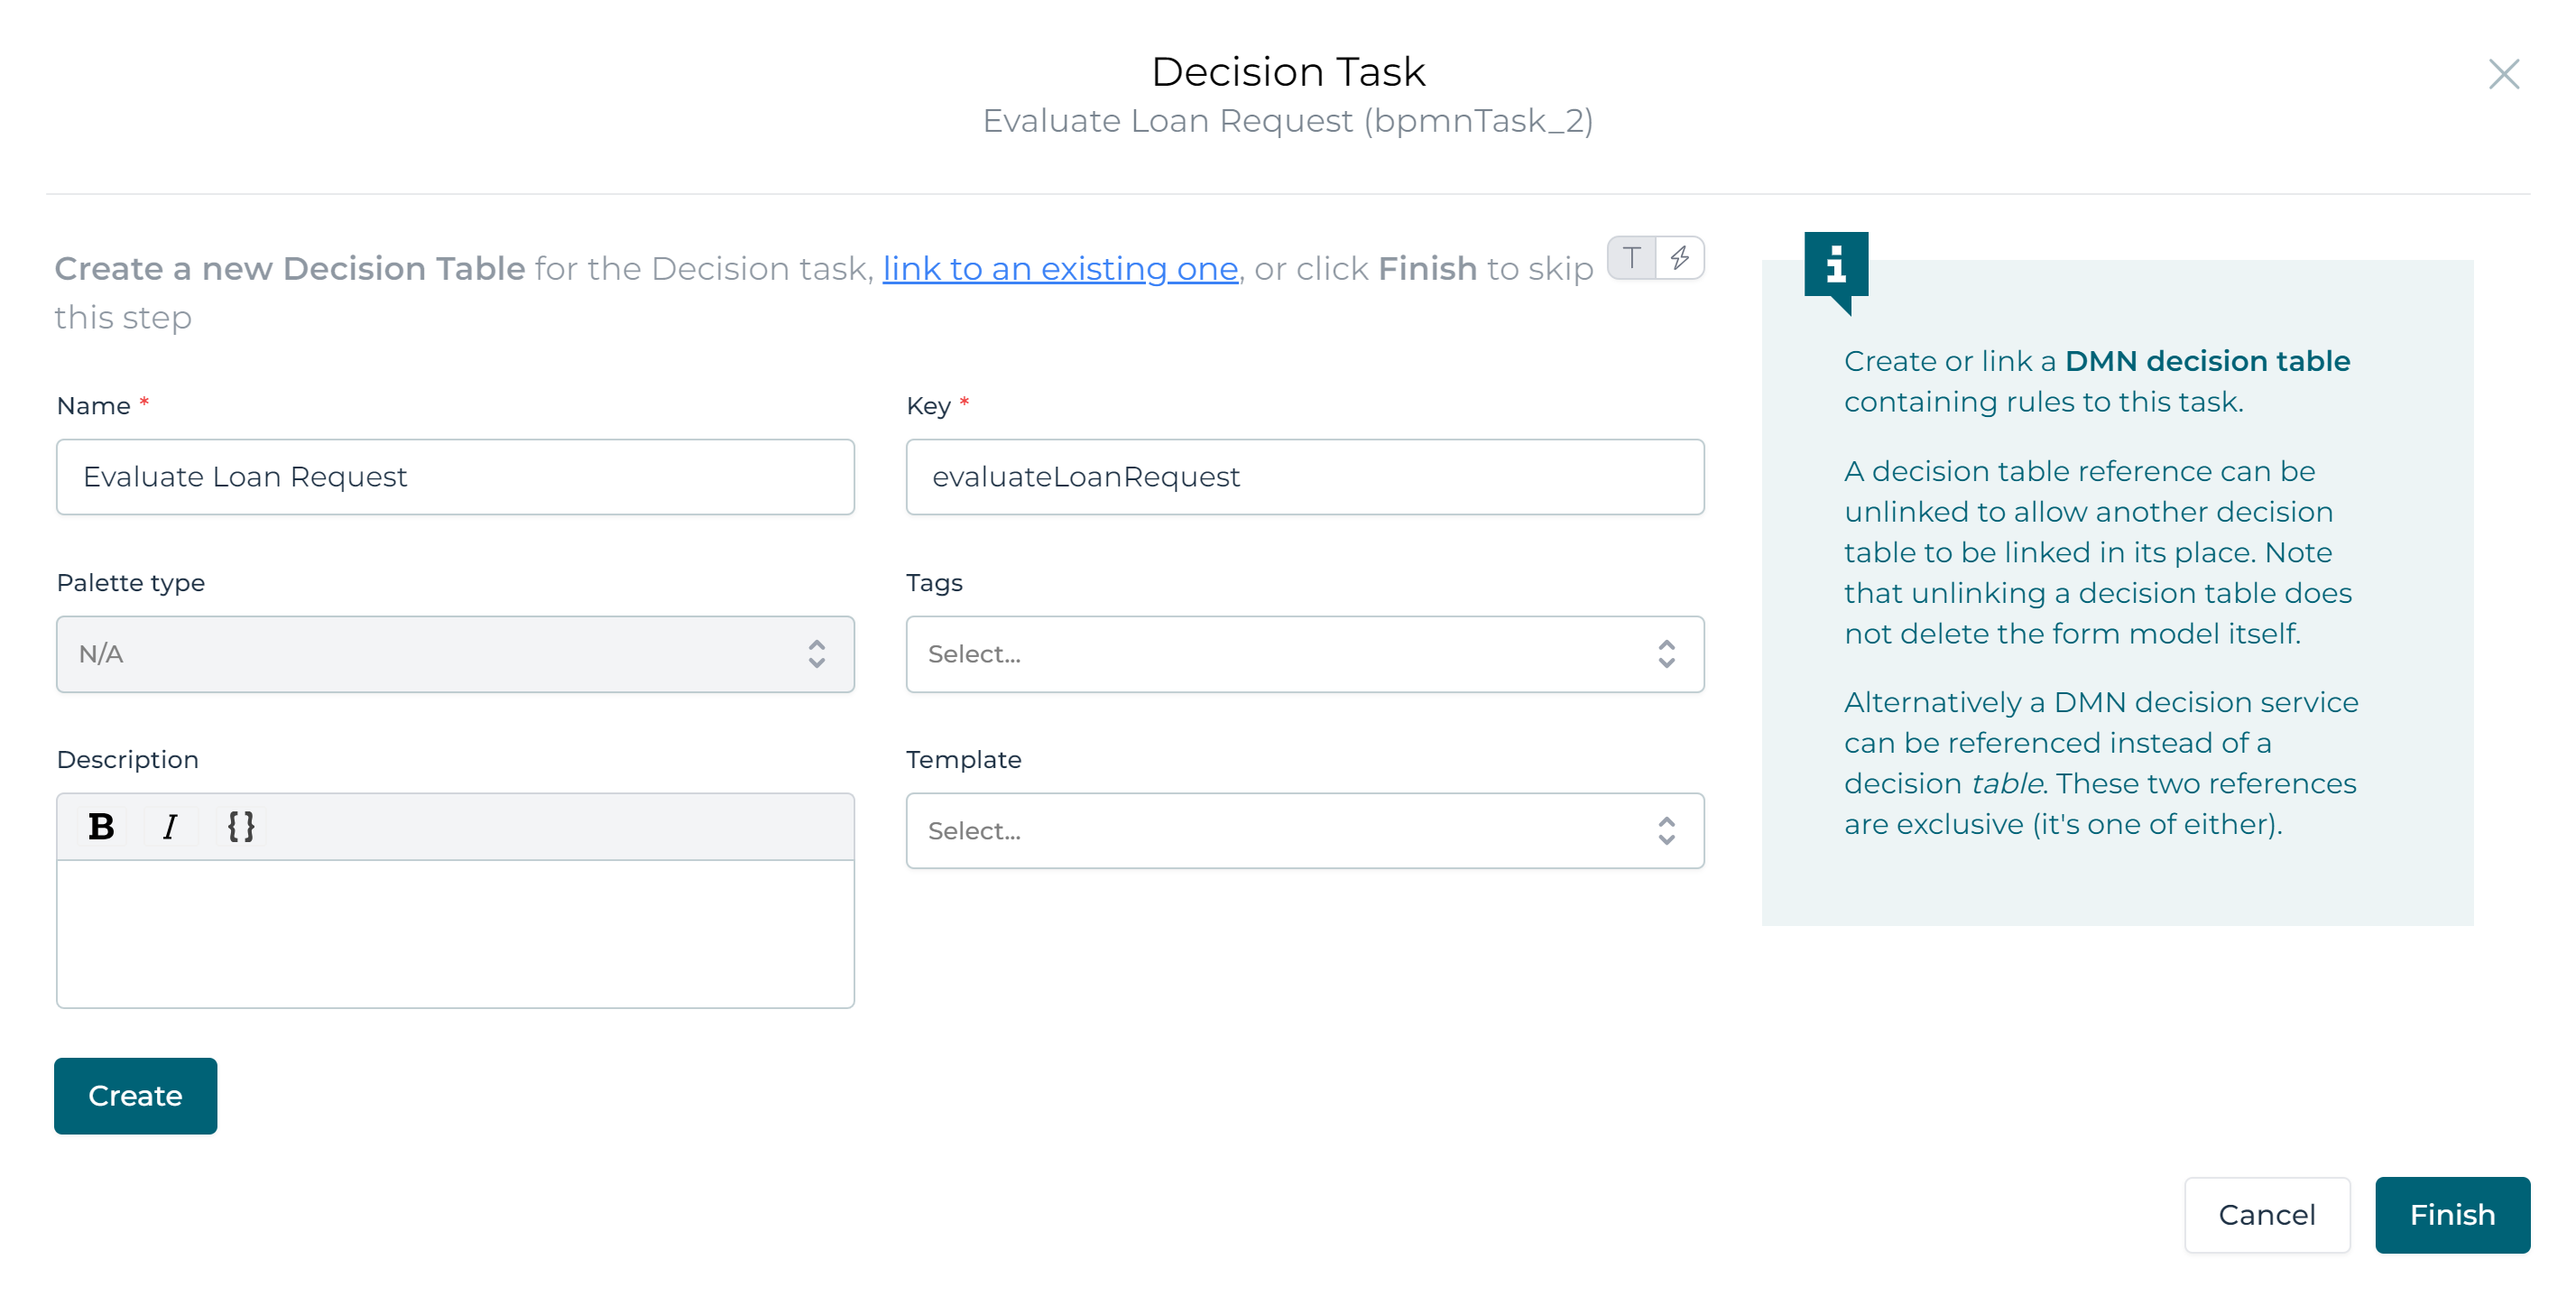The image size is (2576, 1306).
Task: Open the Palette type selector showing N/A
Action: 455,654
